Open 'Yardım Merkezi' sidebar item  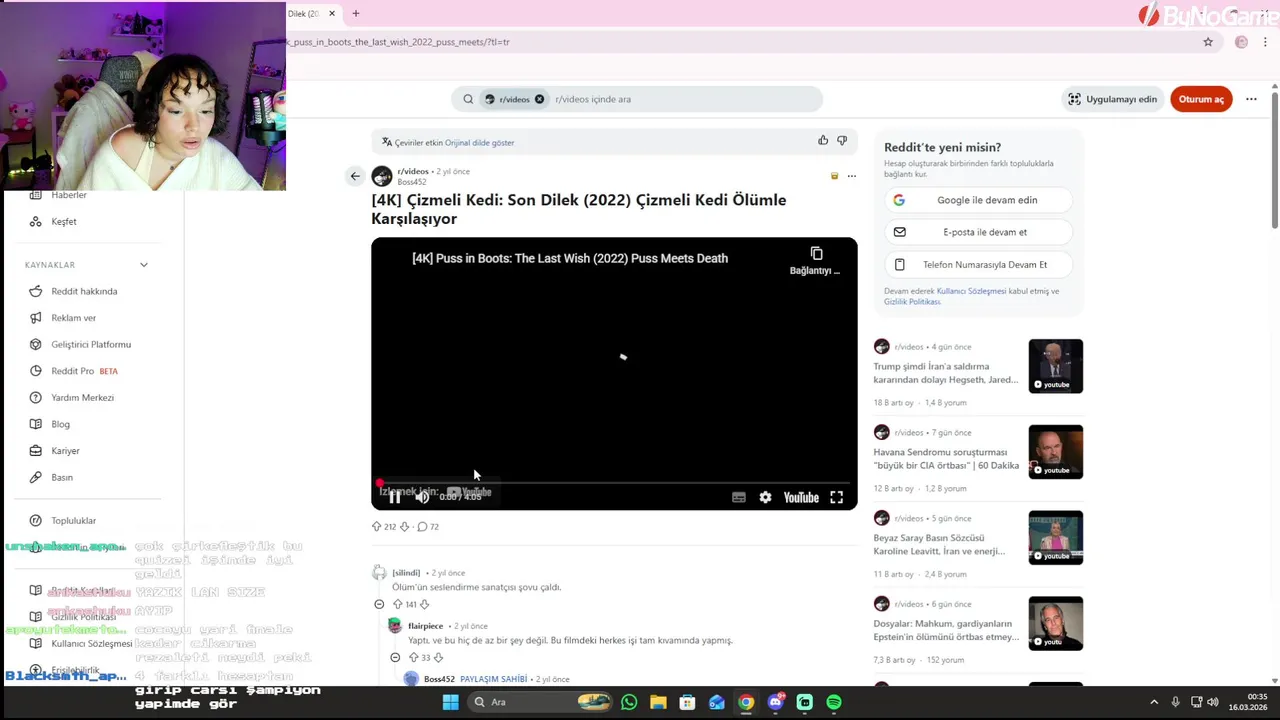click(82, 397)
